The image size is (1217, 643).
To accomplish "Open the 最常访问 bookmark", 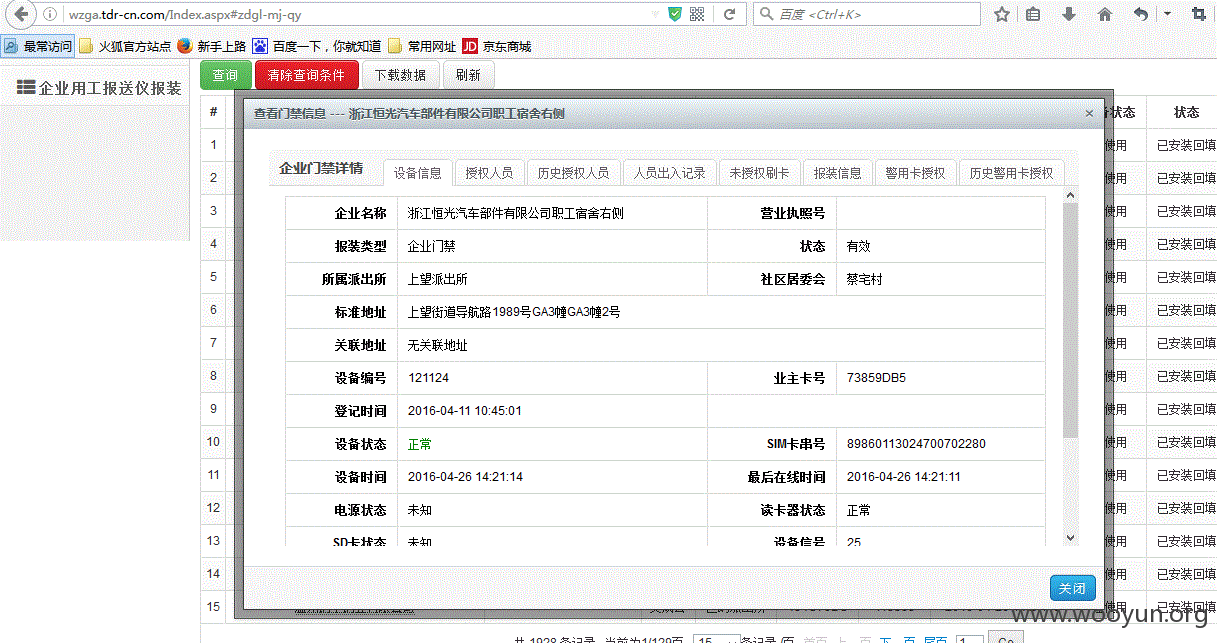I will [x=38, y=46].
